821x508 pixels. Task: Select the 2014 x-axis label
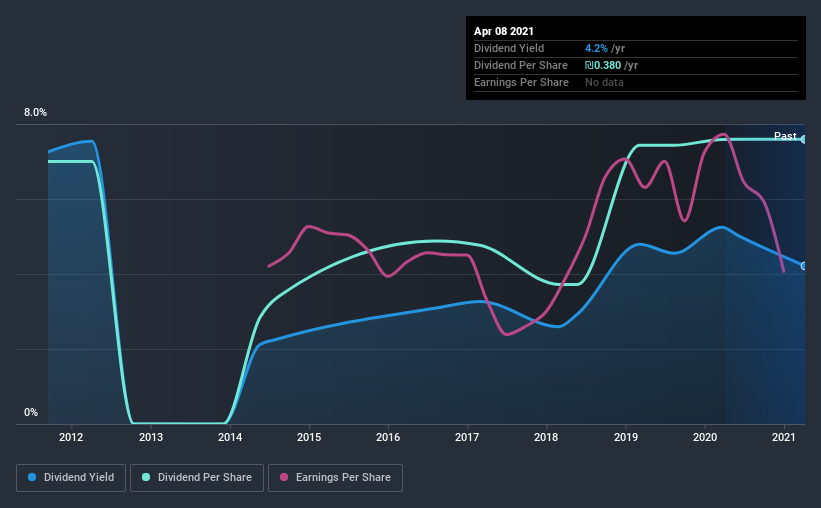click(x=230, y=437)
